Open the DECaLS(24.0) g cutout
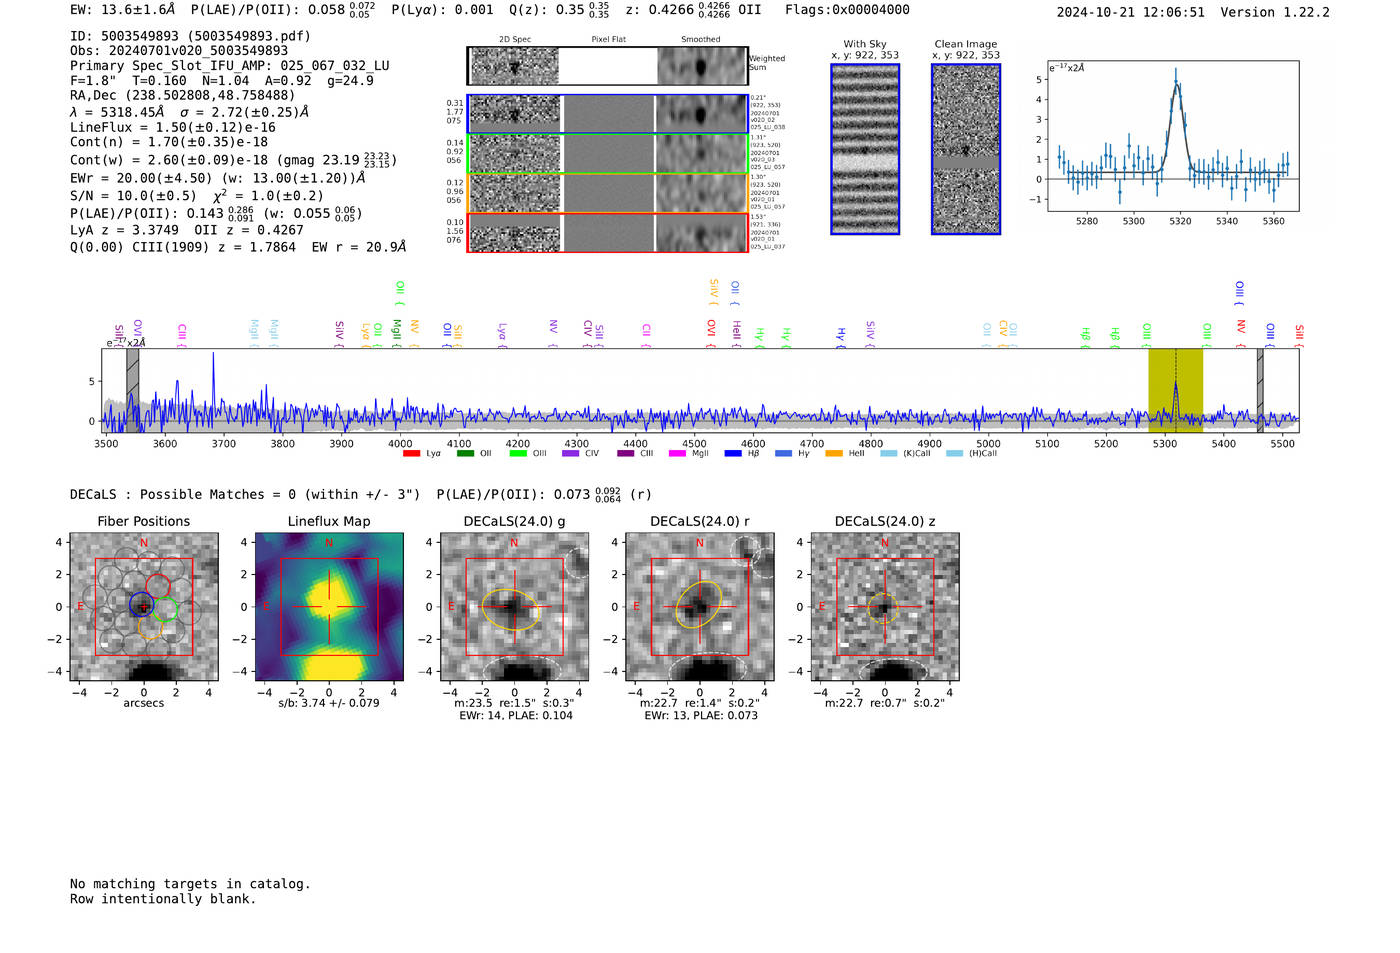Viewport: 1400px width, 953px height. (x=515, y=607)
